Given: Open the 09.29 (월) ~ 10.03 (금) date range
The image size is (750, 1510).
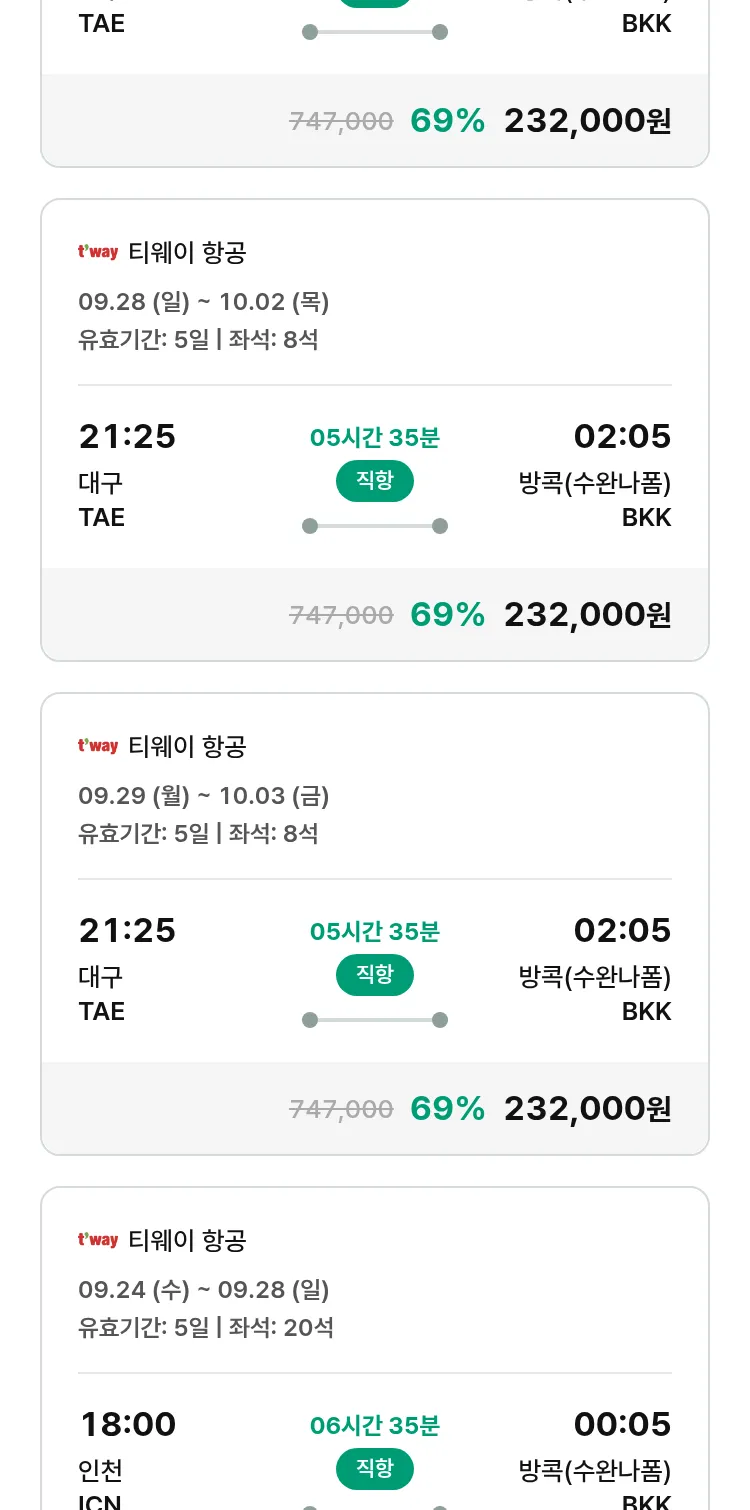Looking at the screenshot, I should coord(204,796).
